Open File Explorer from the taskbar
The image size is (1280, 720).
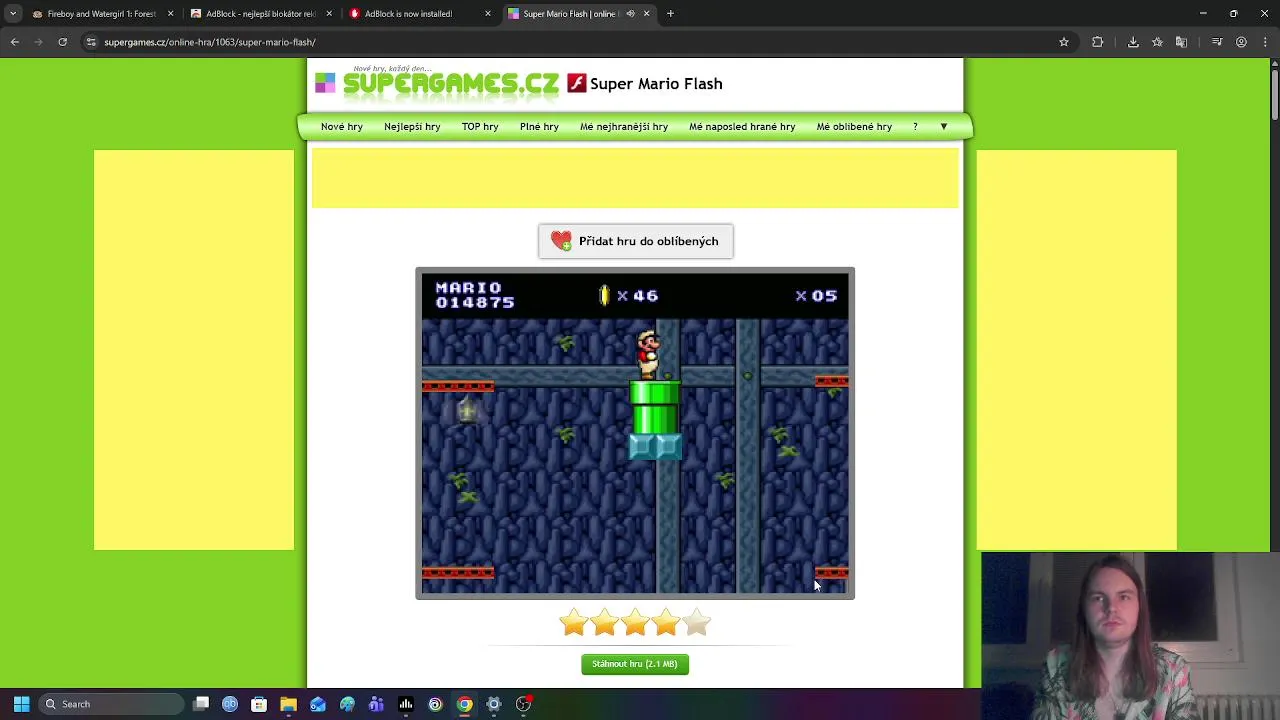pyautogui.click(x=288, y=704)
